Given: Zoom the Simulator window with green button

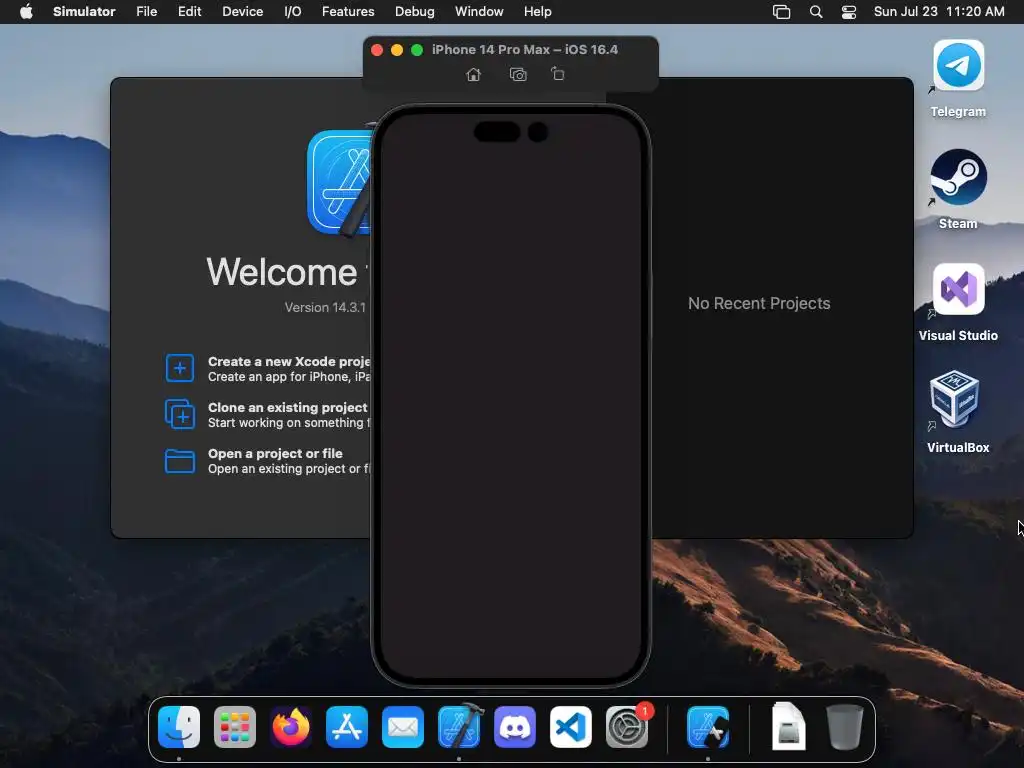Looking at the screenshot, I should [417, 50].
